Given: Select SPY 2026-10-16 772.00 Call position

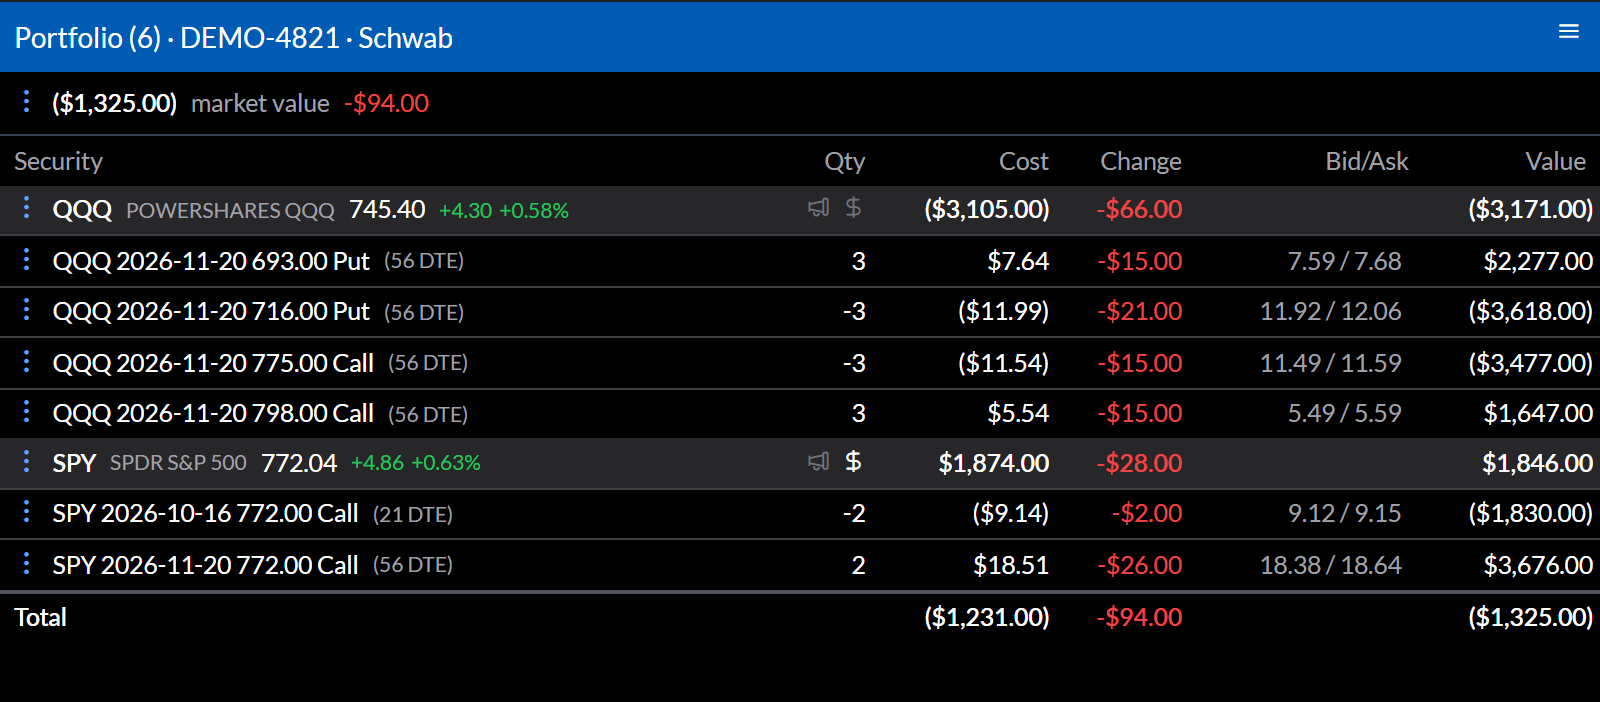Looking at the screenshot, I should [x=205, y=513].
